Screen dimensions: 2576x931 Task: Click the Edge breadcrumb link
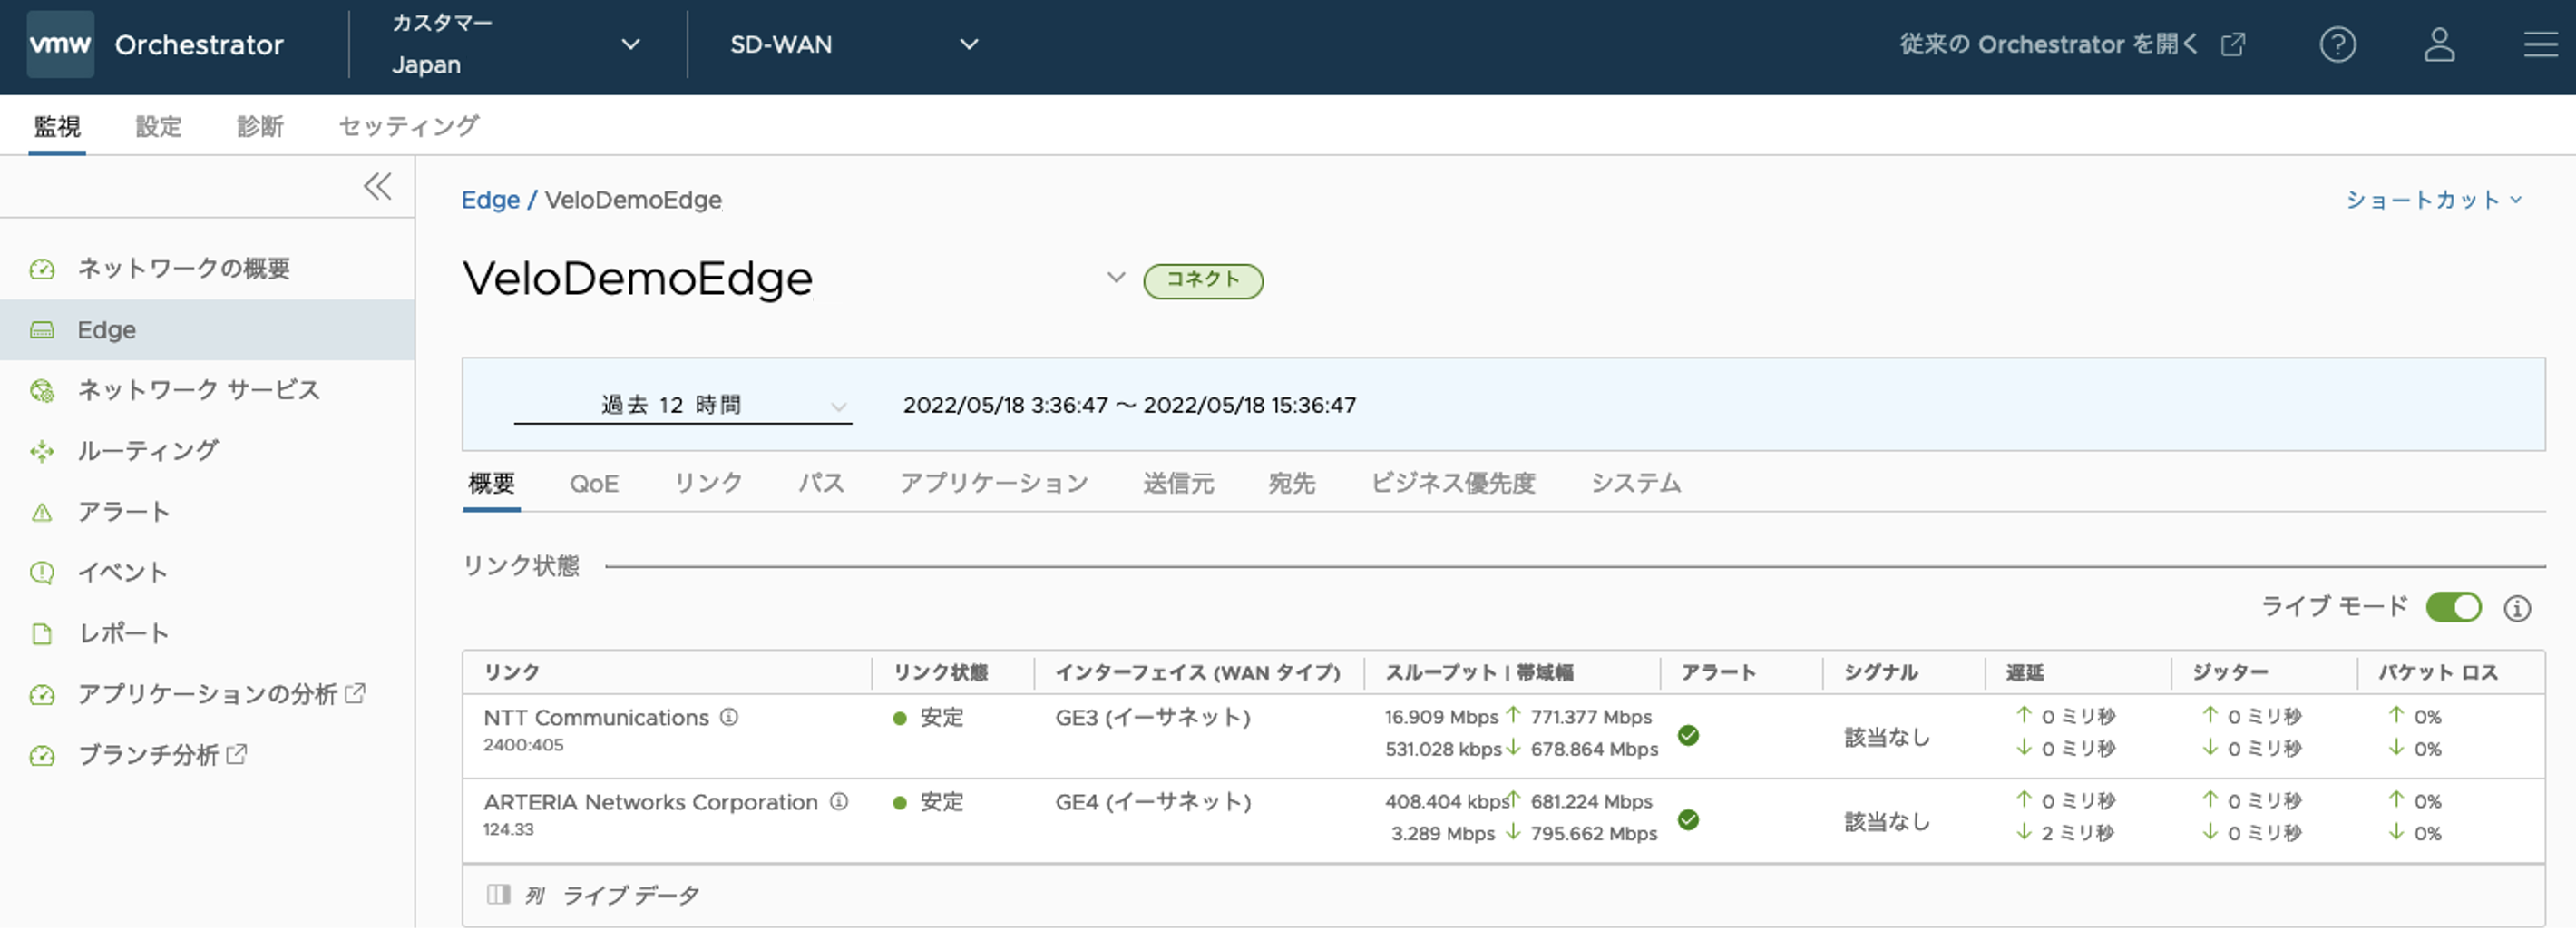(x=490, y=201)
